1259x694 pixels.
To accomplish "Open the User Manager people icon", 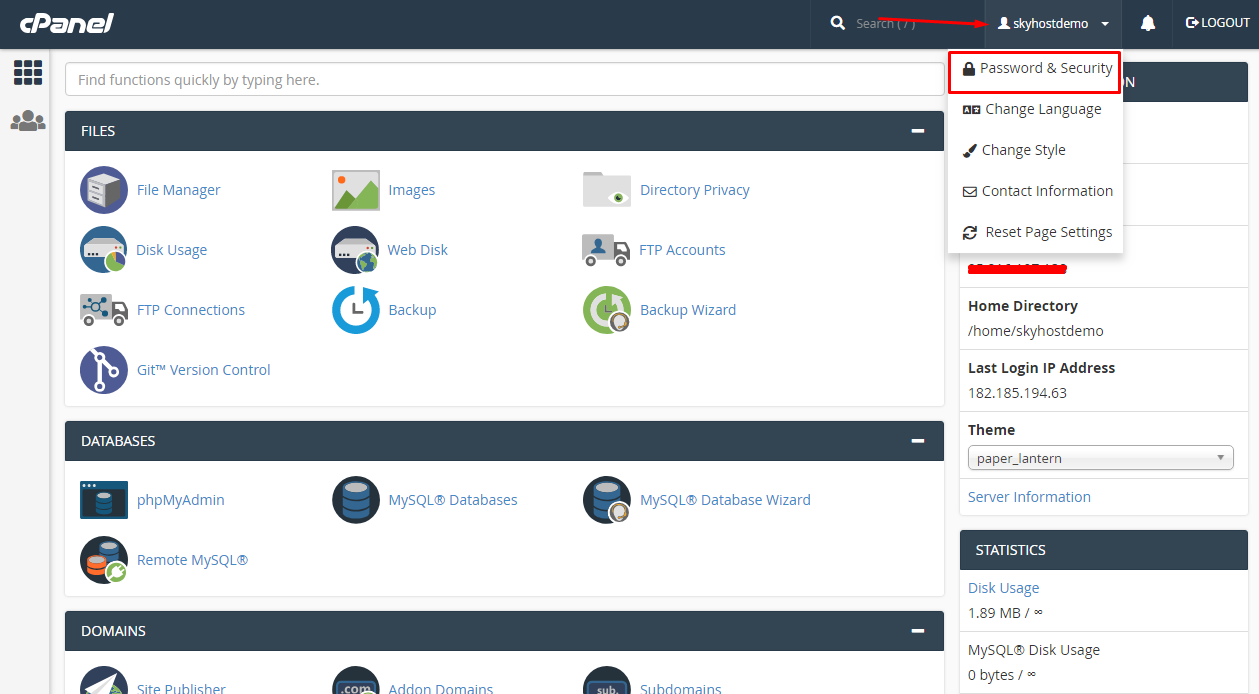I will 28,121.
